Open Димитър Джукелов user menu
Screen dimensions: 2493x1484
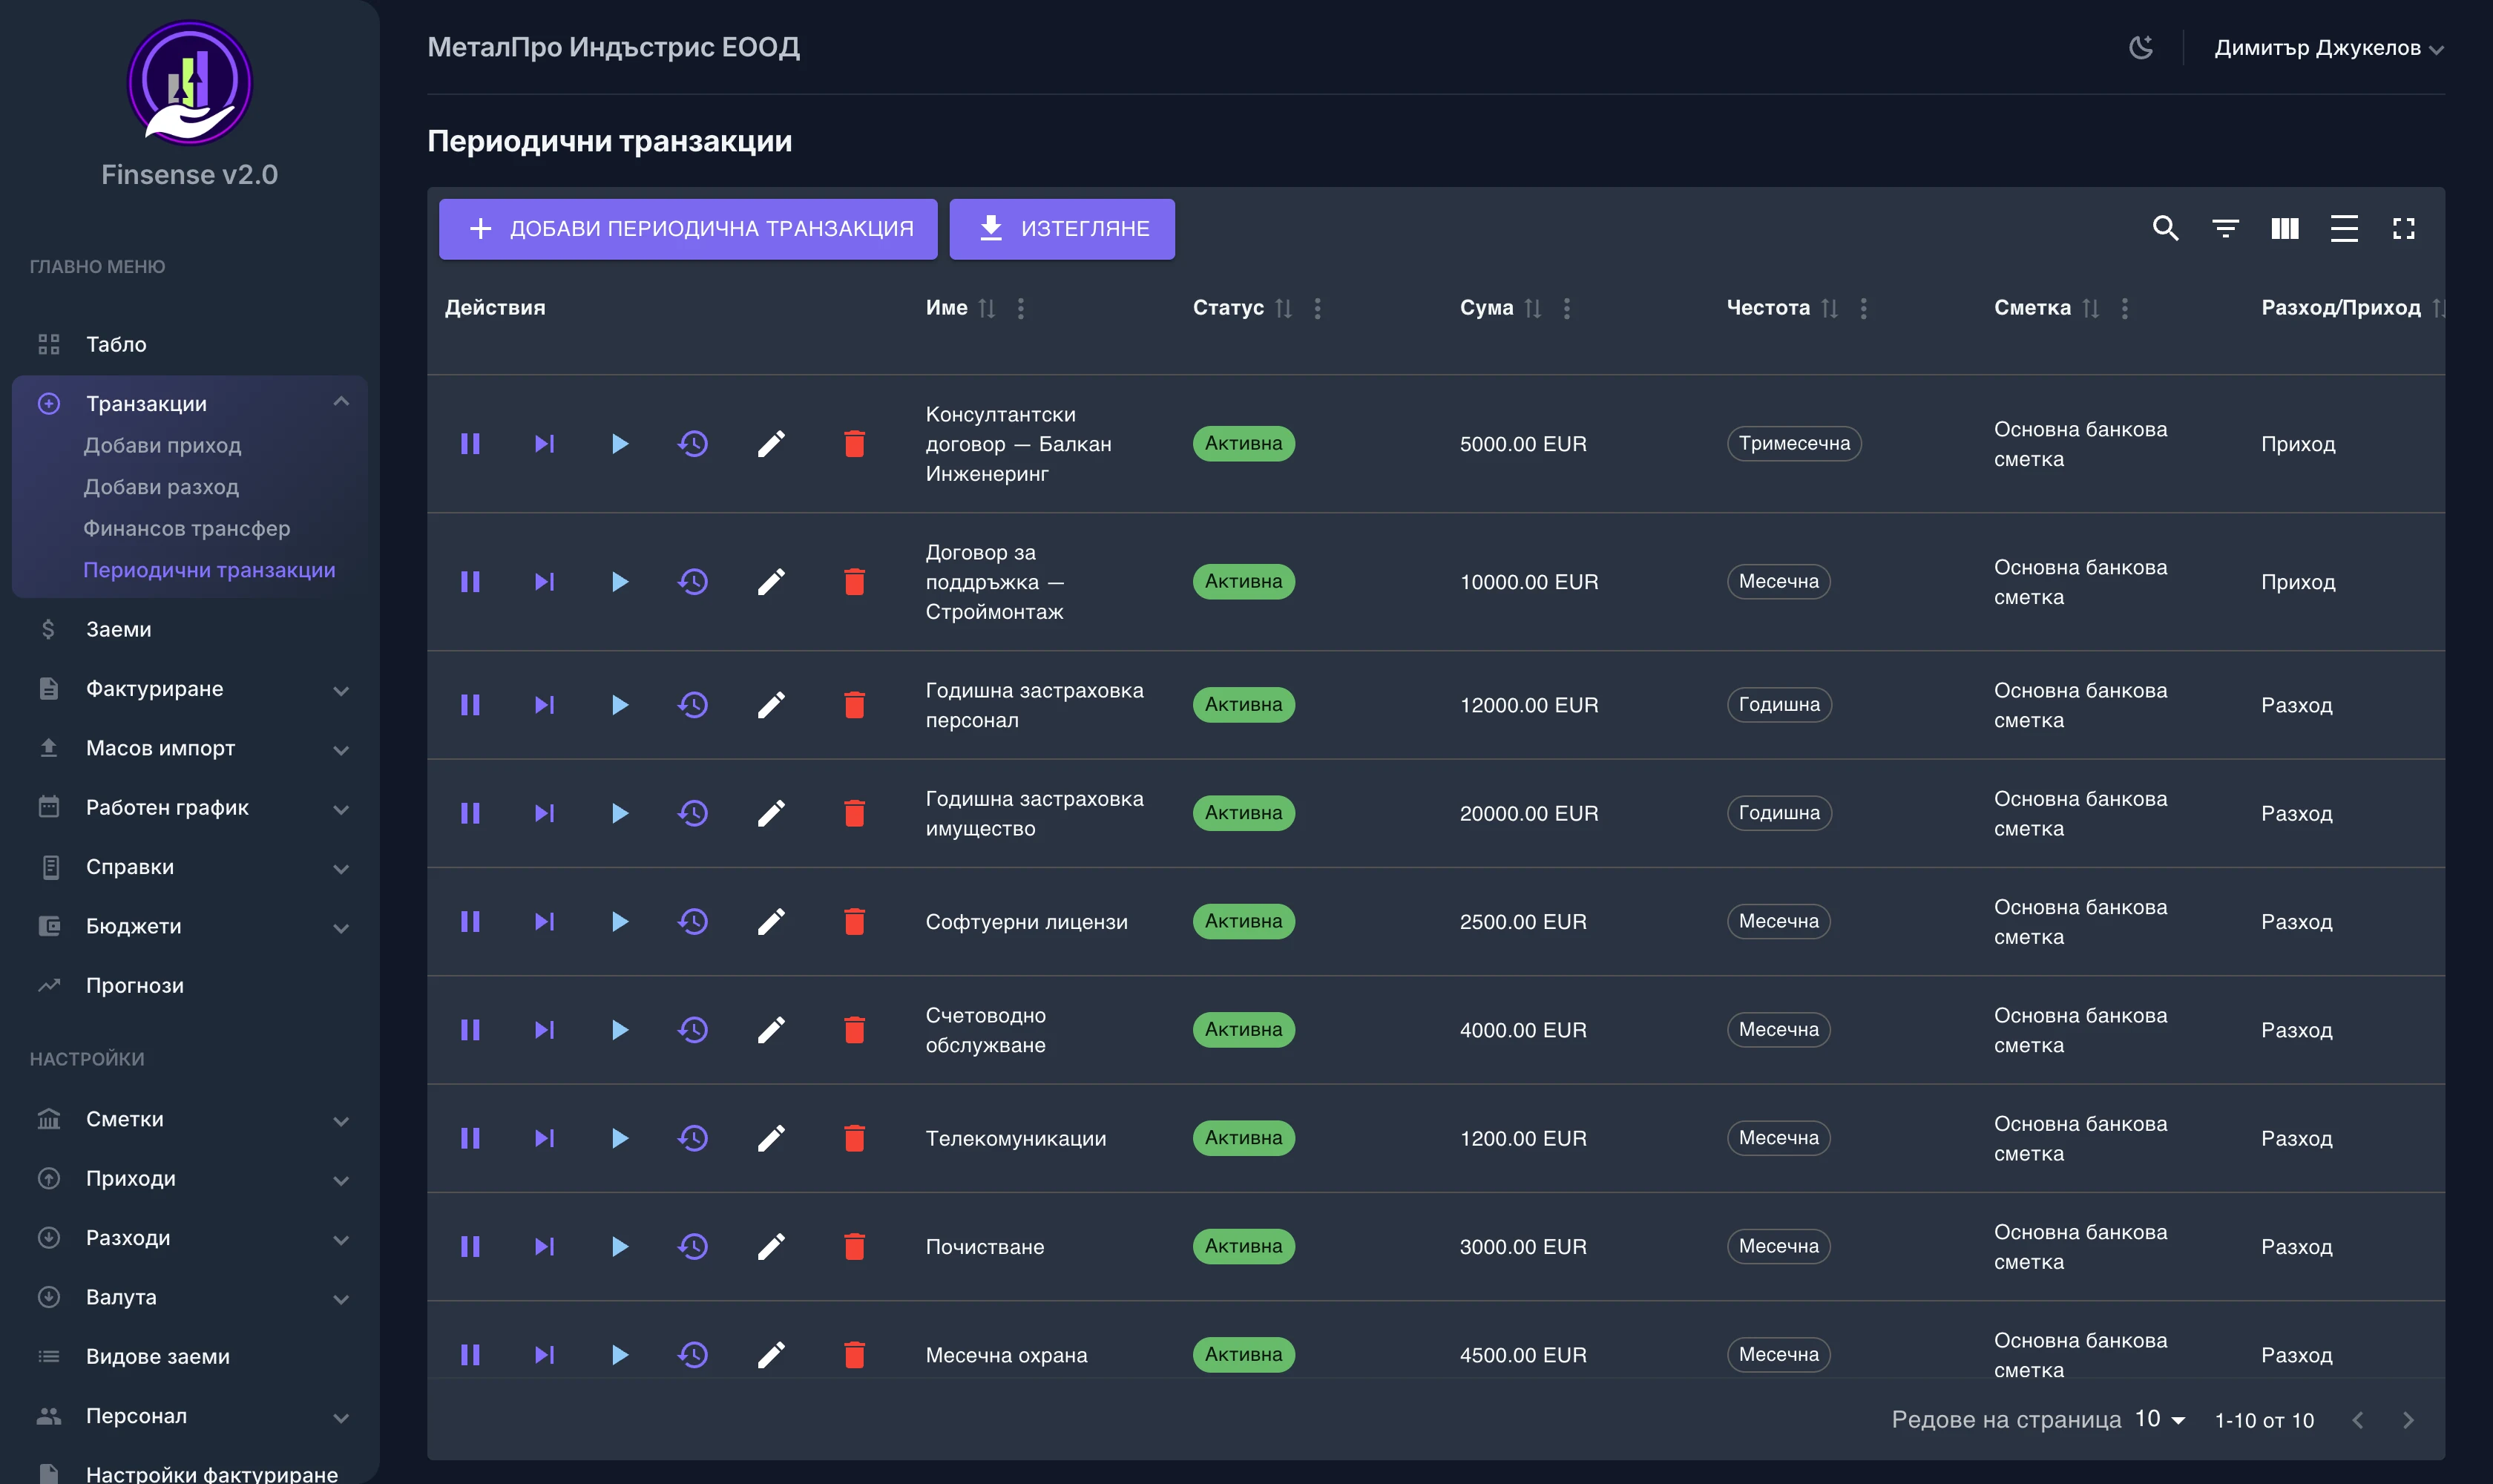[2329, 48]
